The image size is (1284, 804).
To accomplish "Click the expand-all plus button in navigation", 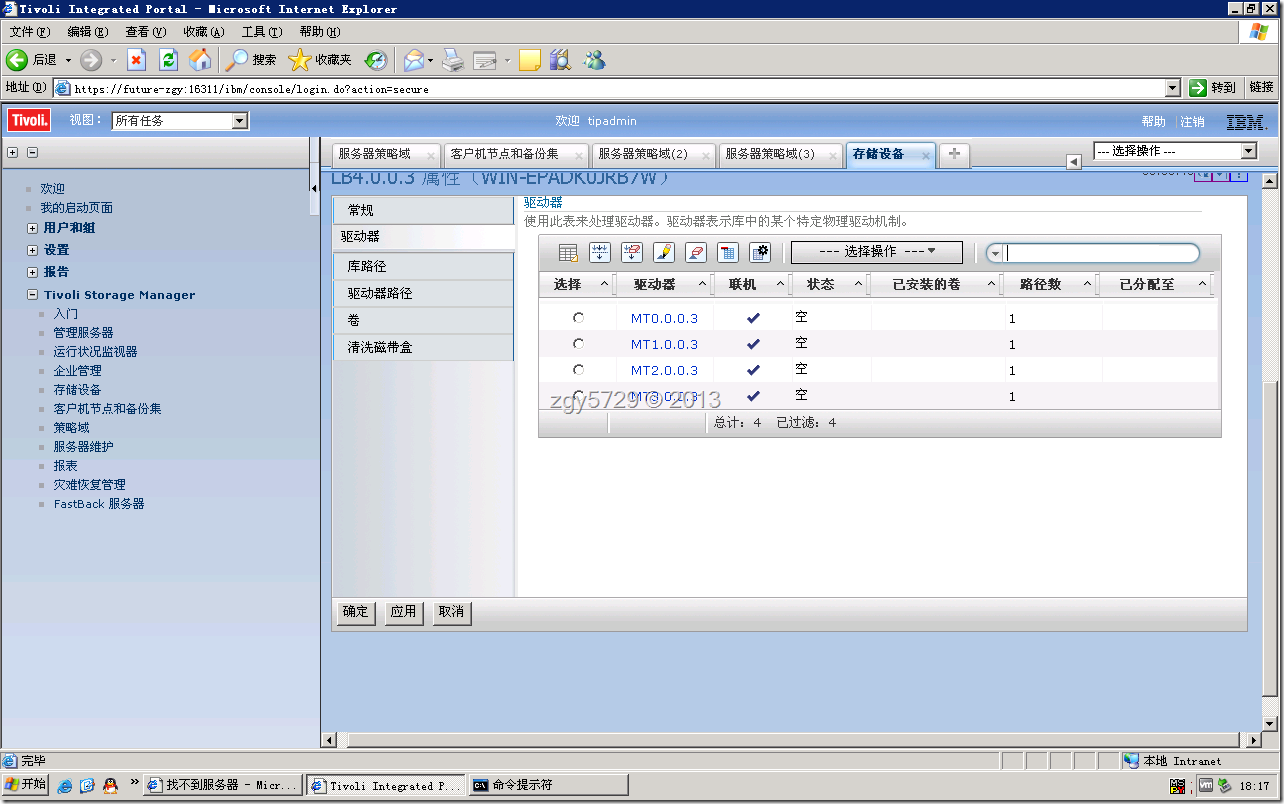I will 12,153.
